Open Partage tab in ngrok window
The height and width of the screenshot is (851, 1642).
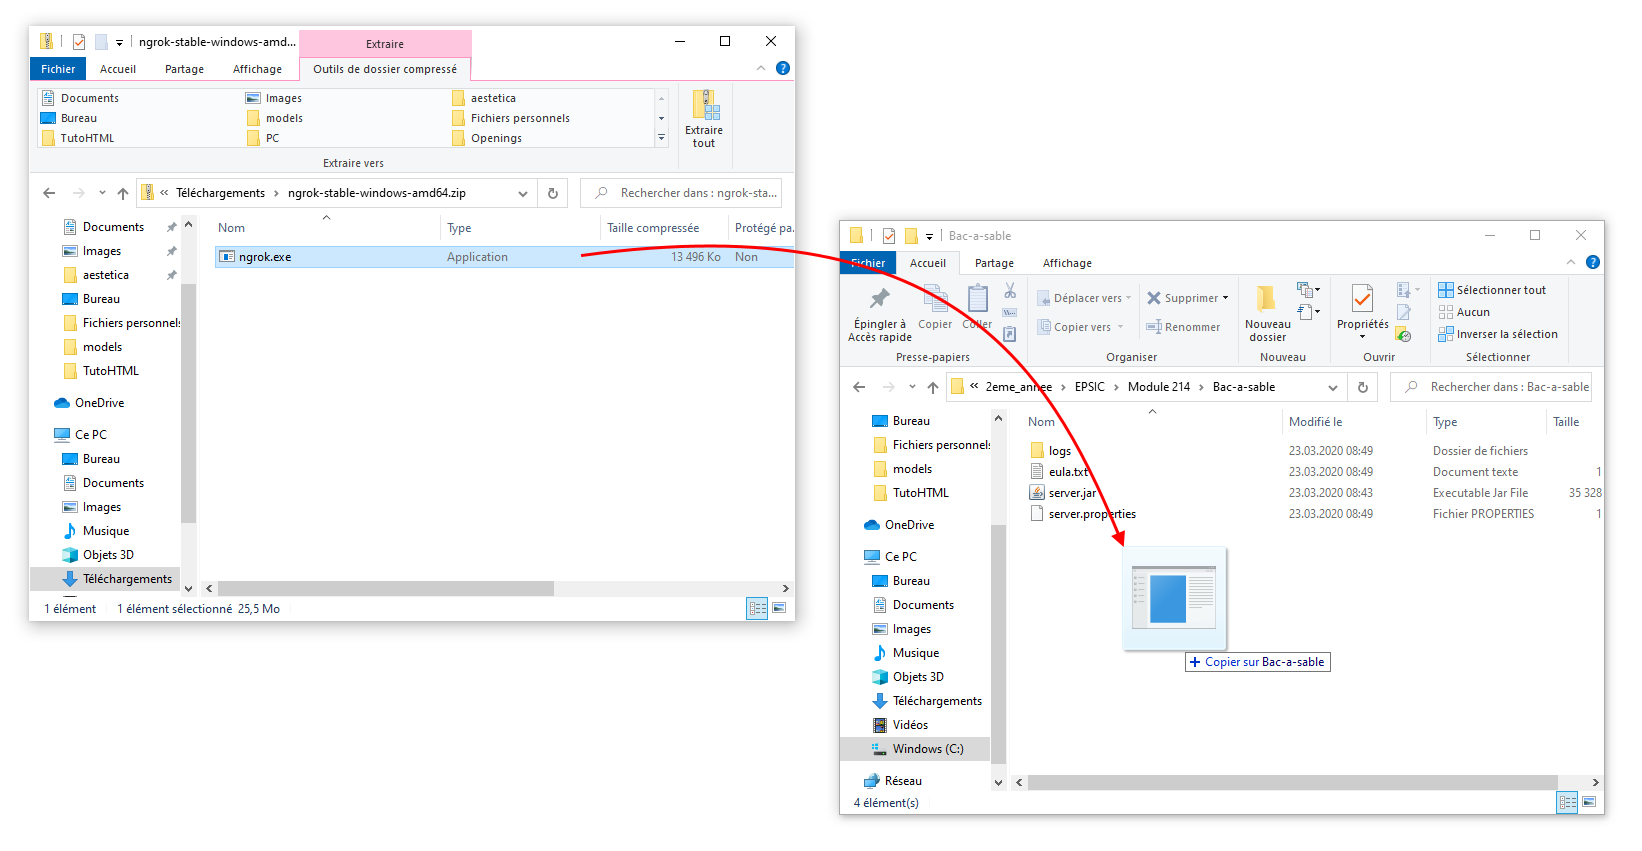point(184,69)
